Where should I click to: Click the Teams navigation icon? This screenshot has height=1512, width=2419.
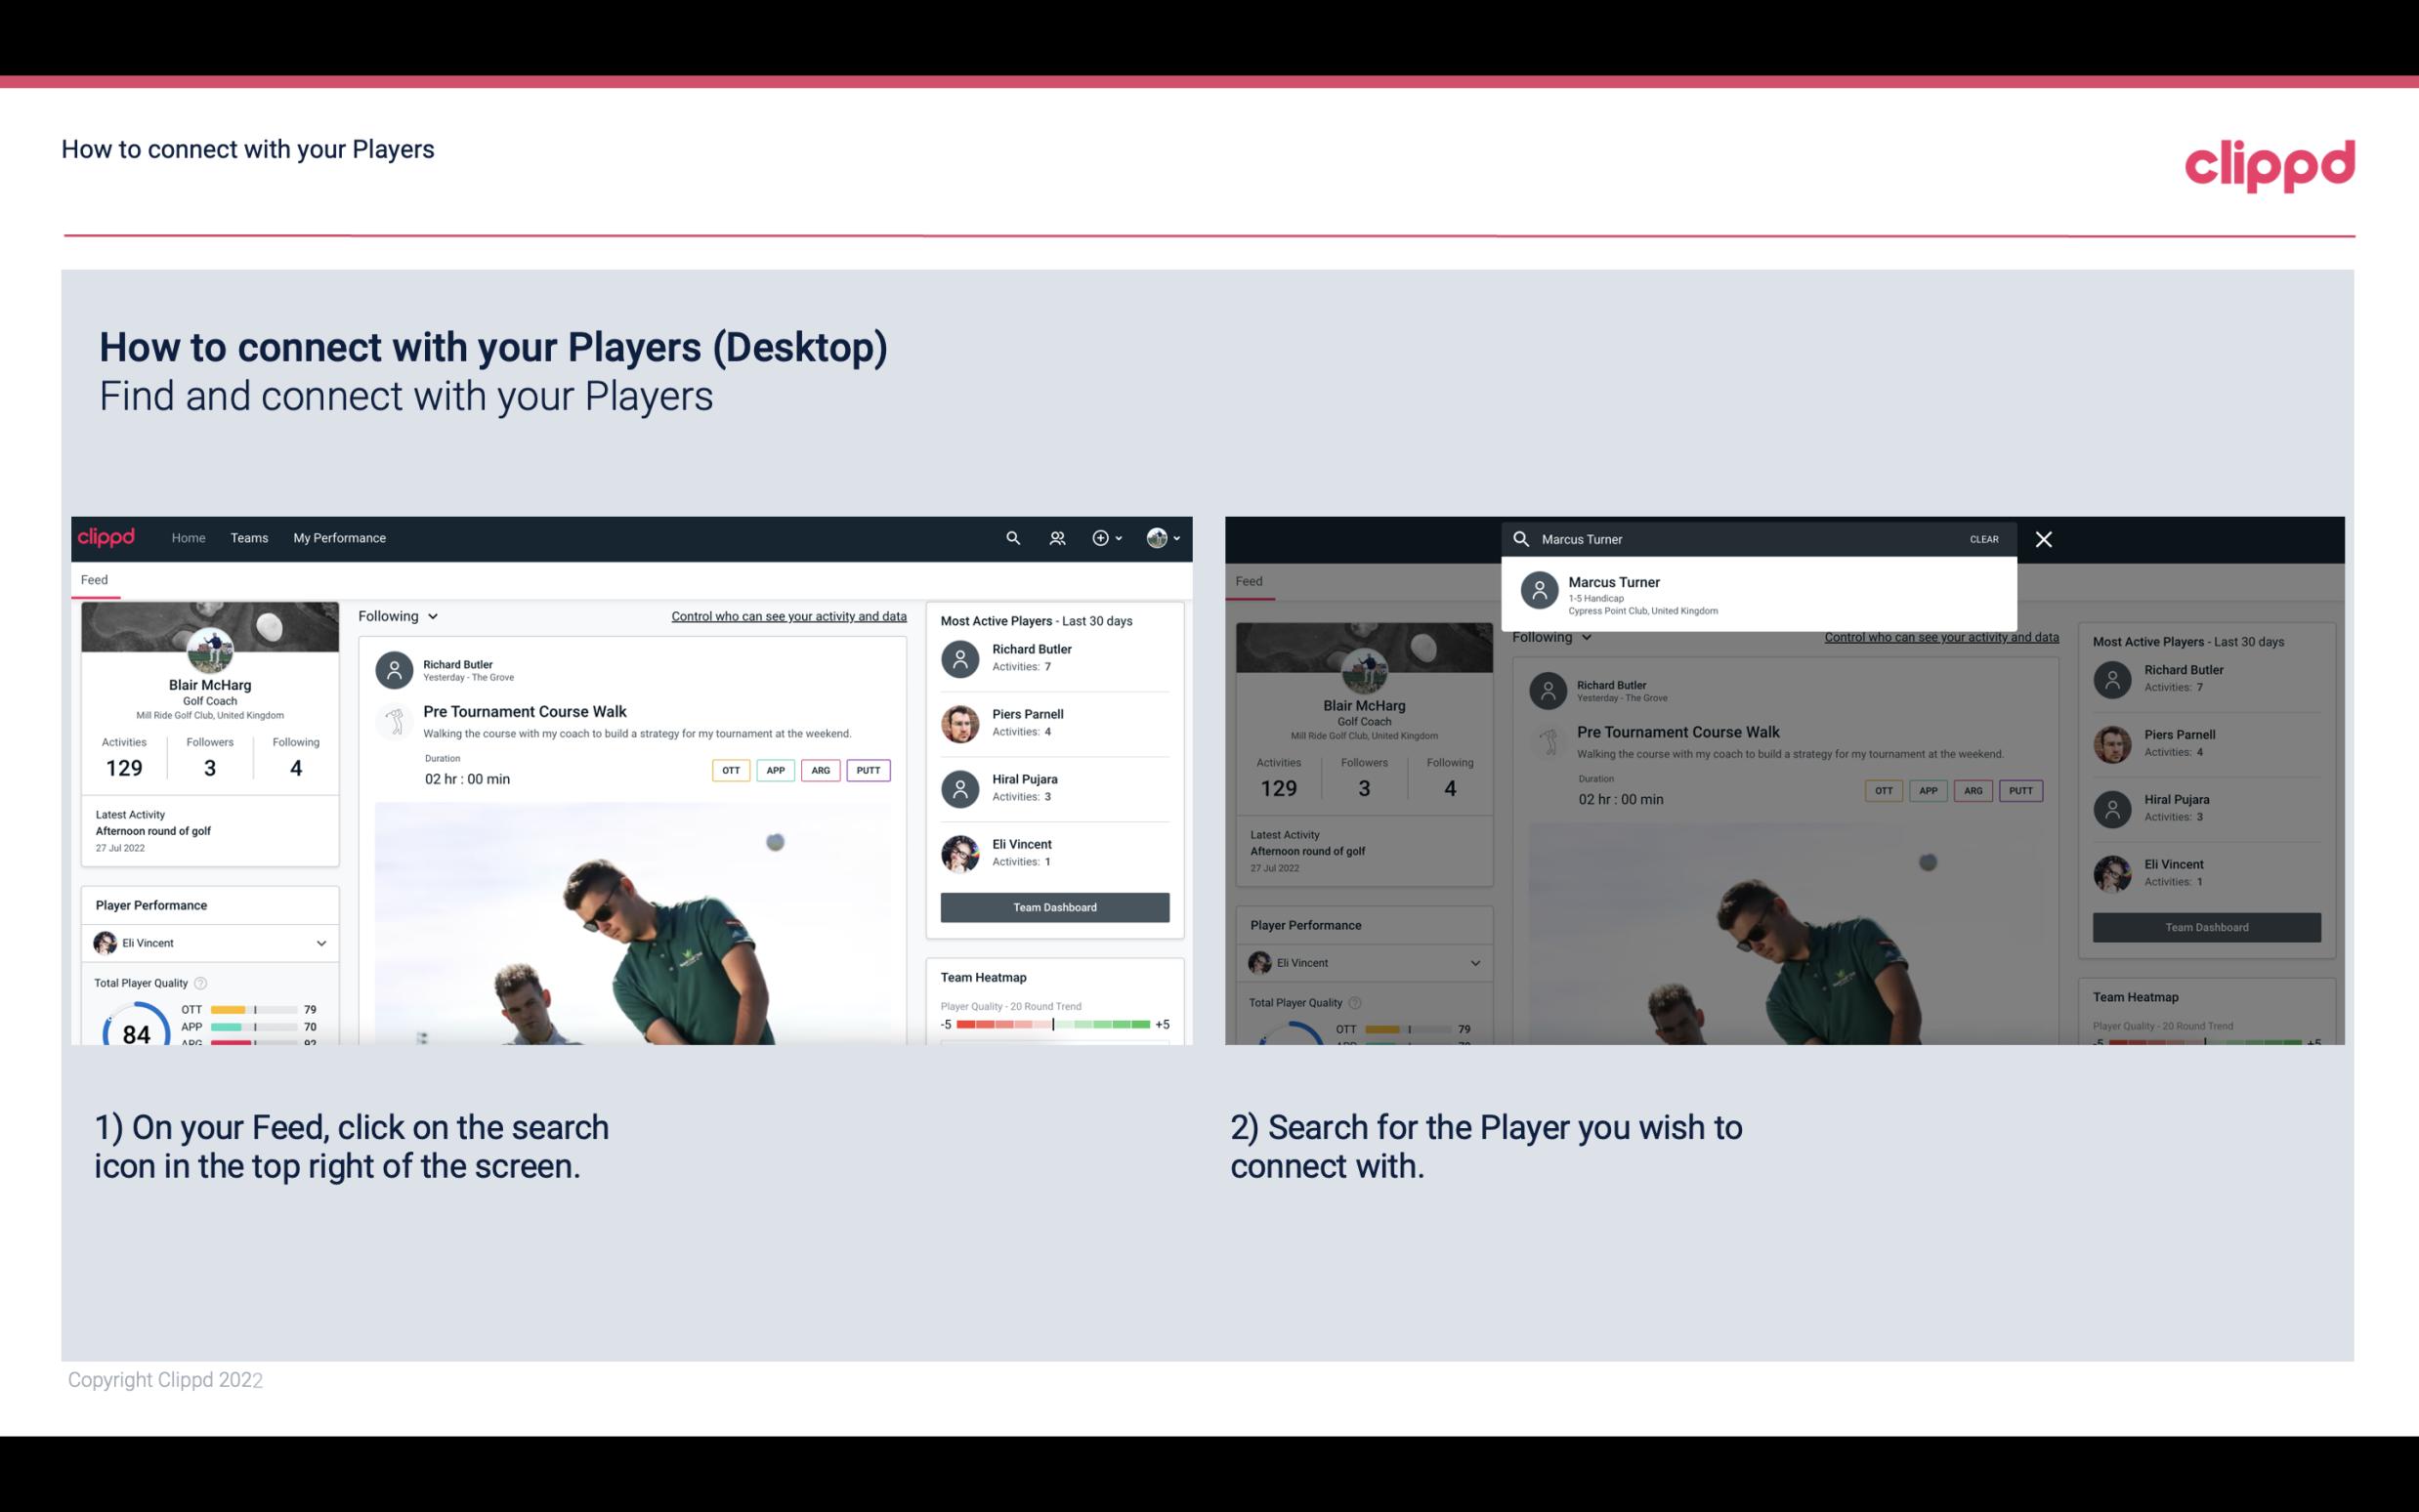[249, 536]
